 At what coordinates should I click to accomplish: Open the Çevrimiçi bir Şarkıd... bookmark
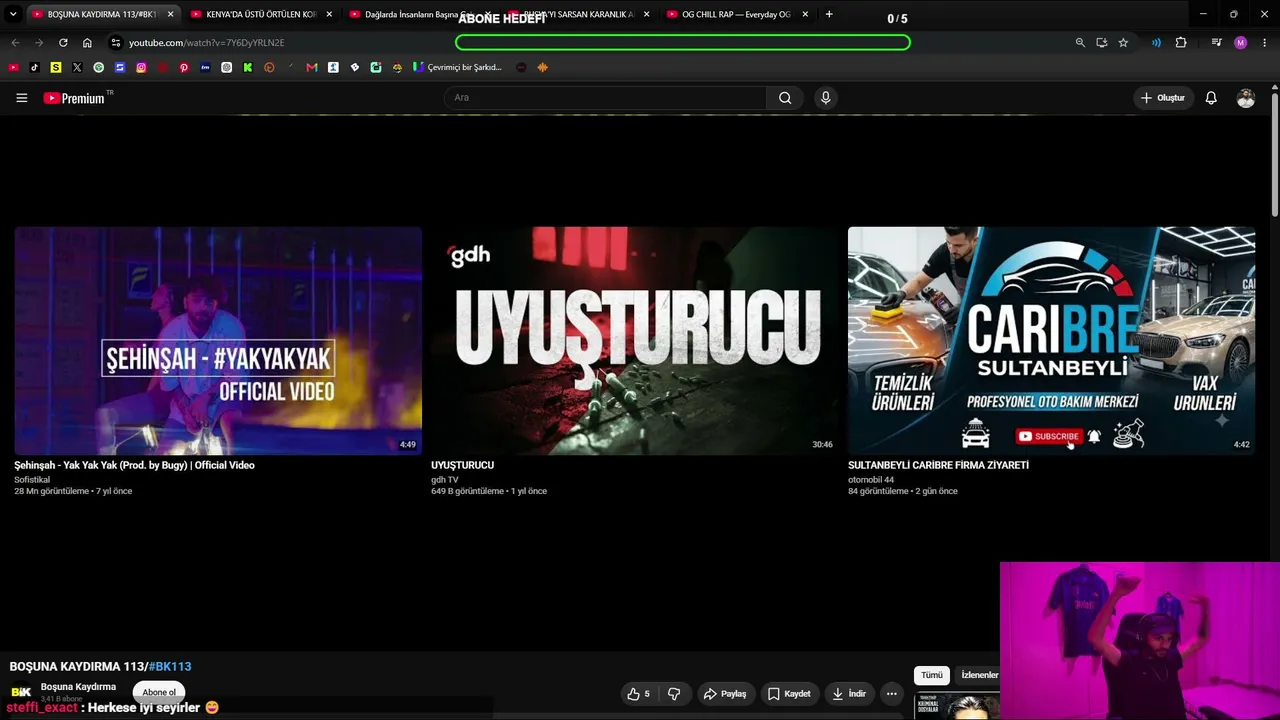pos(457,67)
